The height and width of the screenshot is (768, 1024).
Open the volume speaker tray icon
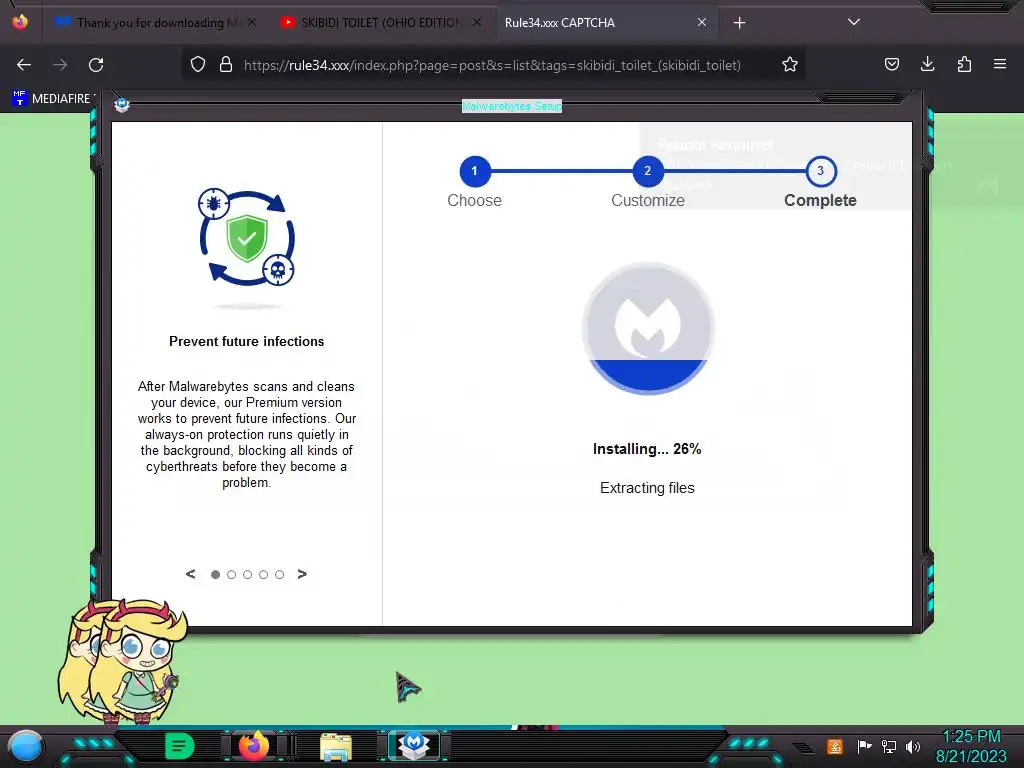[913, 746]
